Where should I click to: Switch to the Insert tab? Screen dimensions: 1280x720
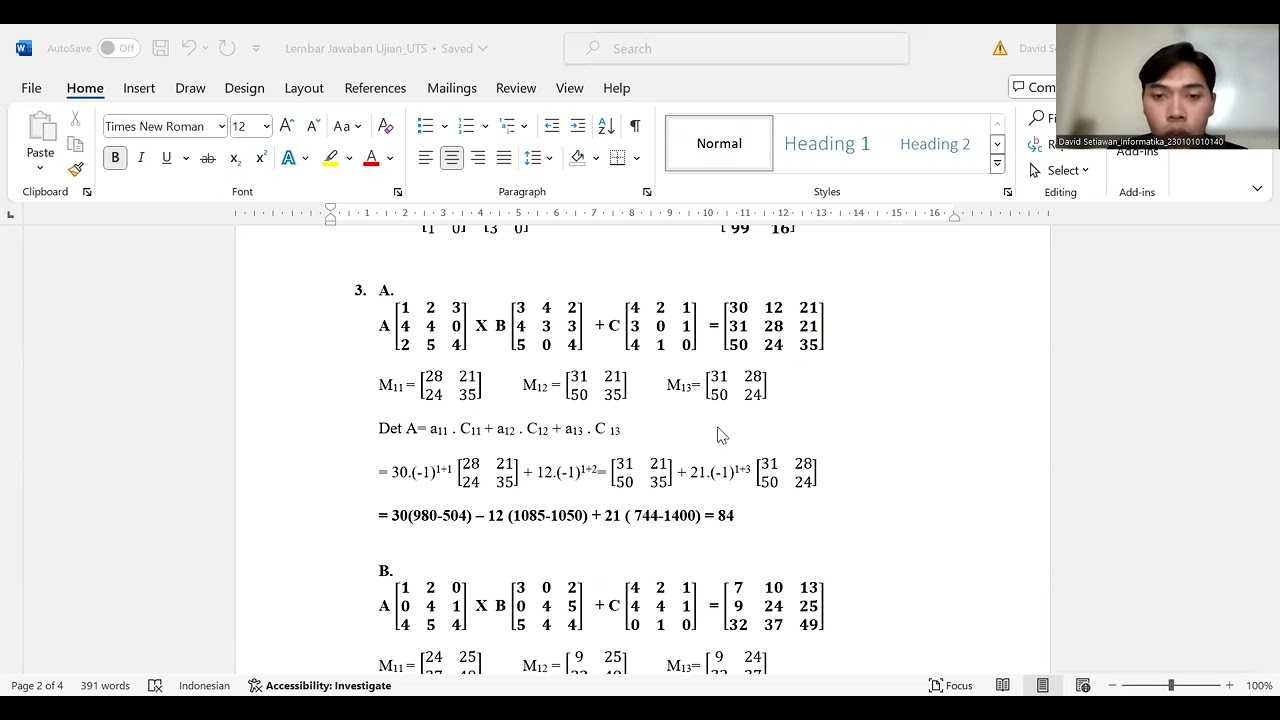click(139, 88)
